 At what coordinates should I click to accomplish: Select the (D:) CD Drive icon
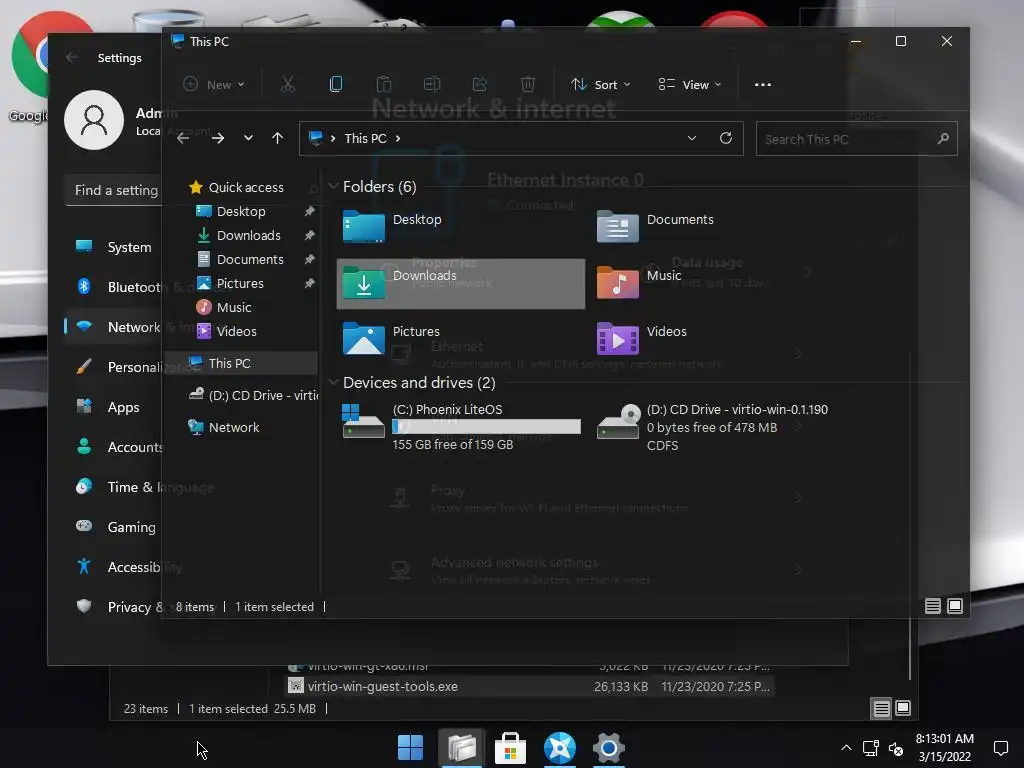pyautogui.click(x=618, y=422)
